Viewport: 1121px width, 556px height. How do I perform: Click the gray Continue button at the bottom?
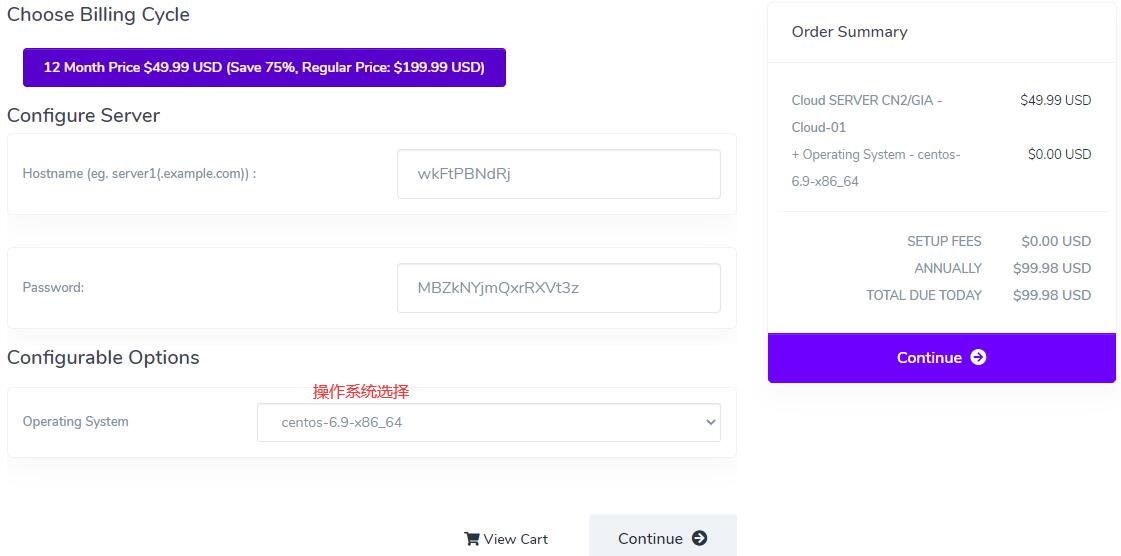663,536
